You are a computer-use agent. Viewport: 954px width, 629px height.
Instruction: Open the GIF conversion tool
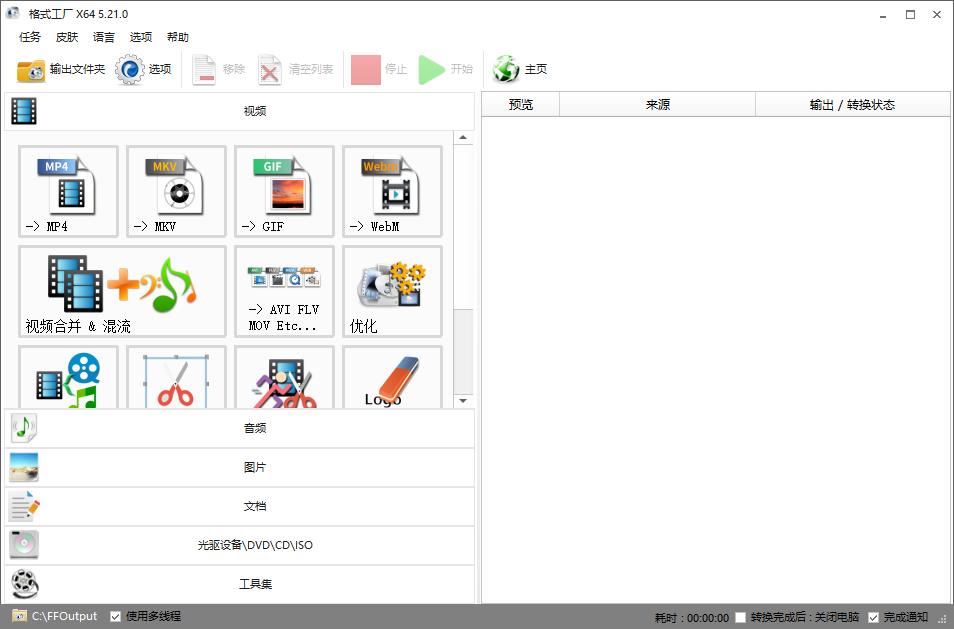click(x=284, y=190)
